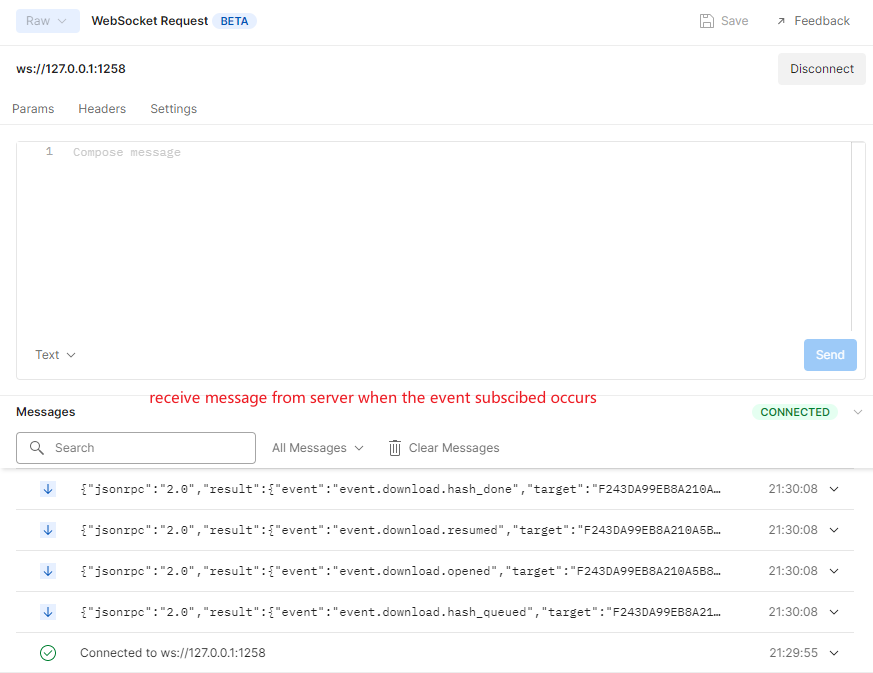Screen dimensions: 873x673
Task: Click the Send message button
Action: pos(830,355)
